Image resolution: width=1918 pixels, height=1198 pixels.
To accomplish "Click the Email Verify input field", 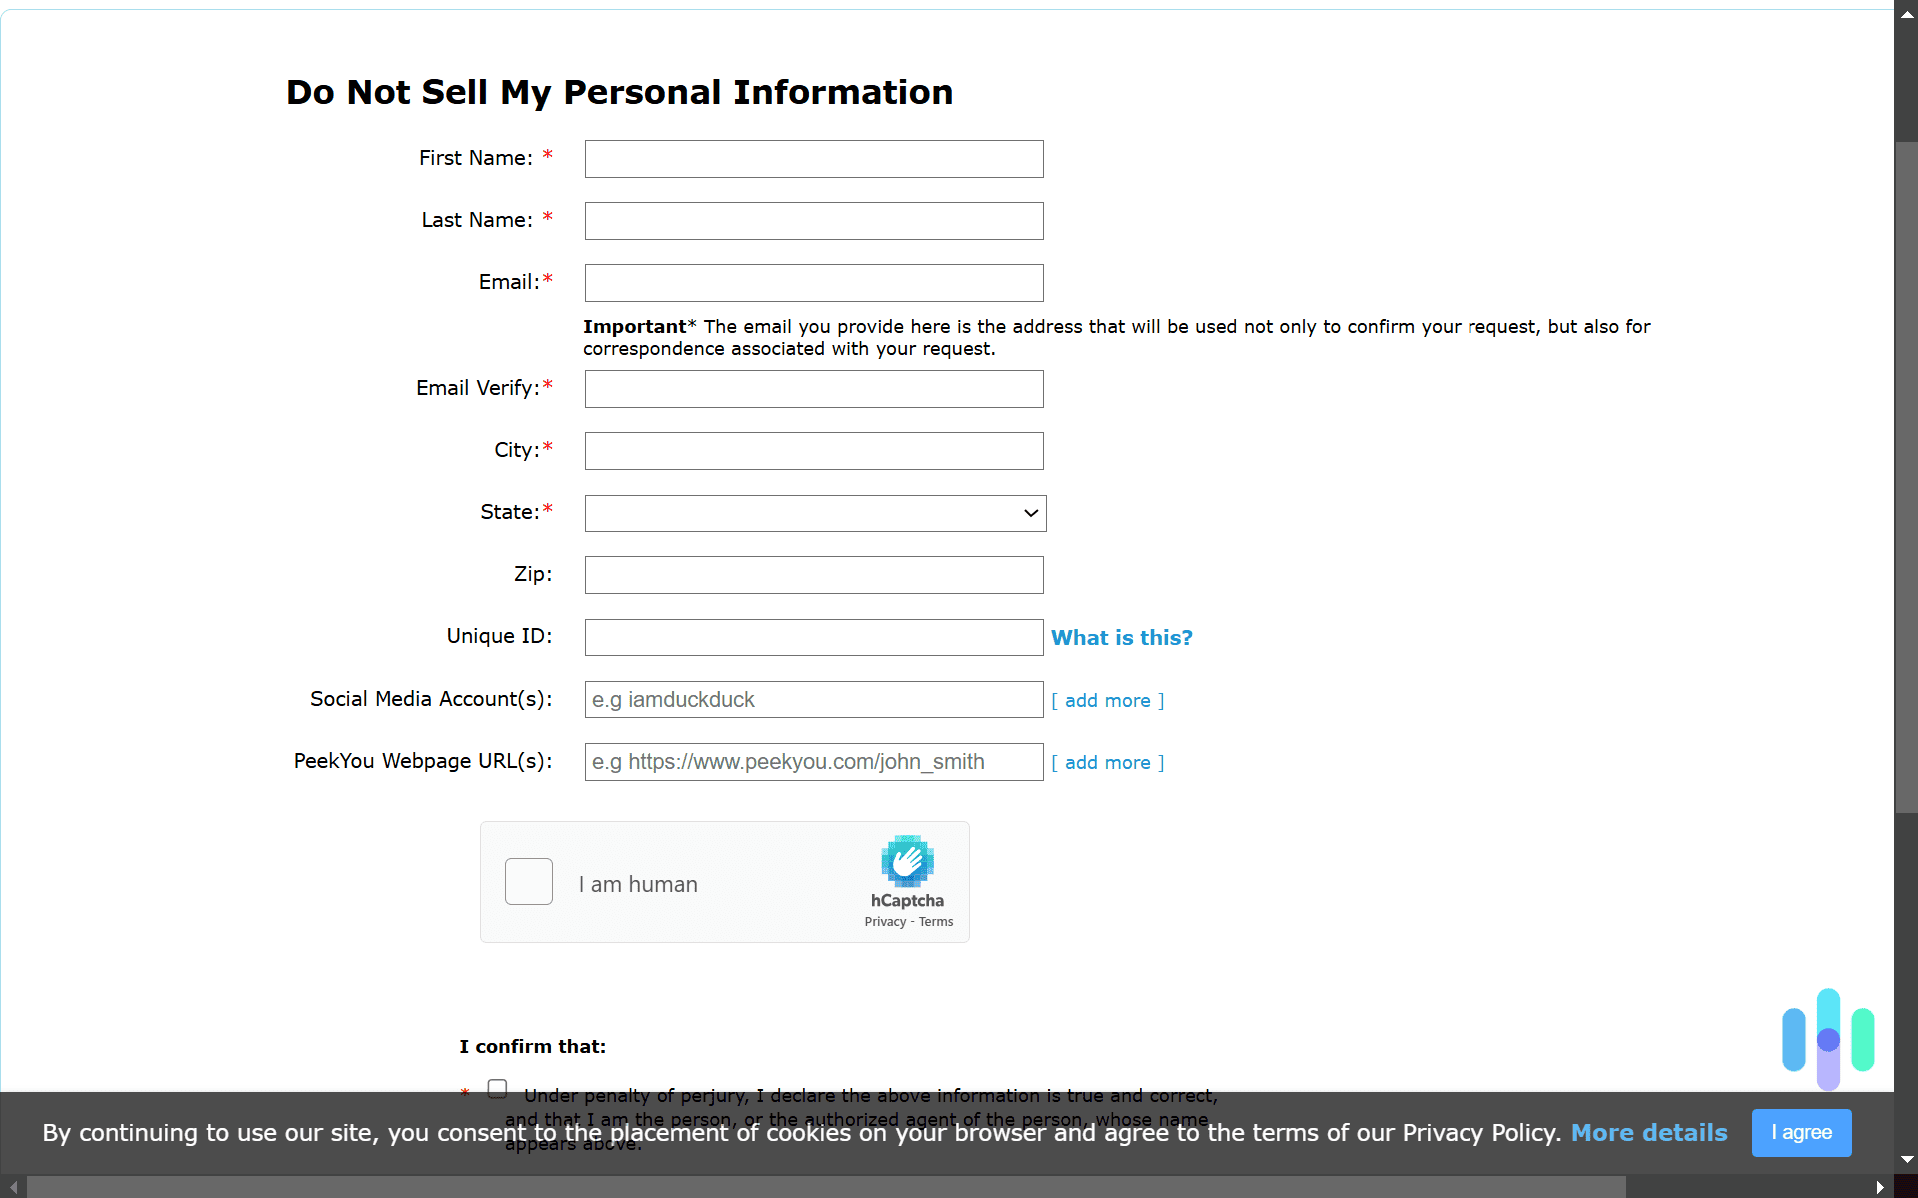I will 813,389.
